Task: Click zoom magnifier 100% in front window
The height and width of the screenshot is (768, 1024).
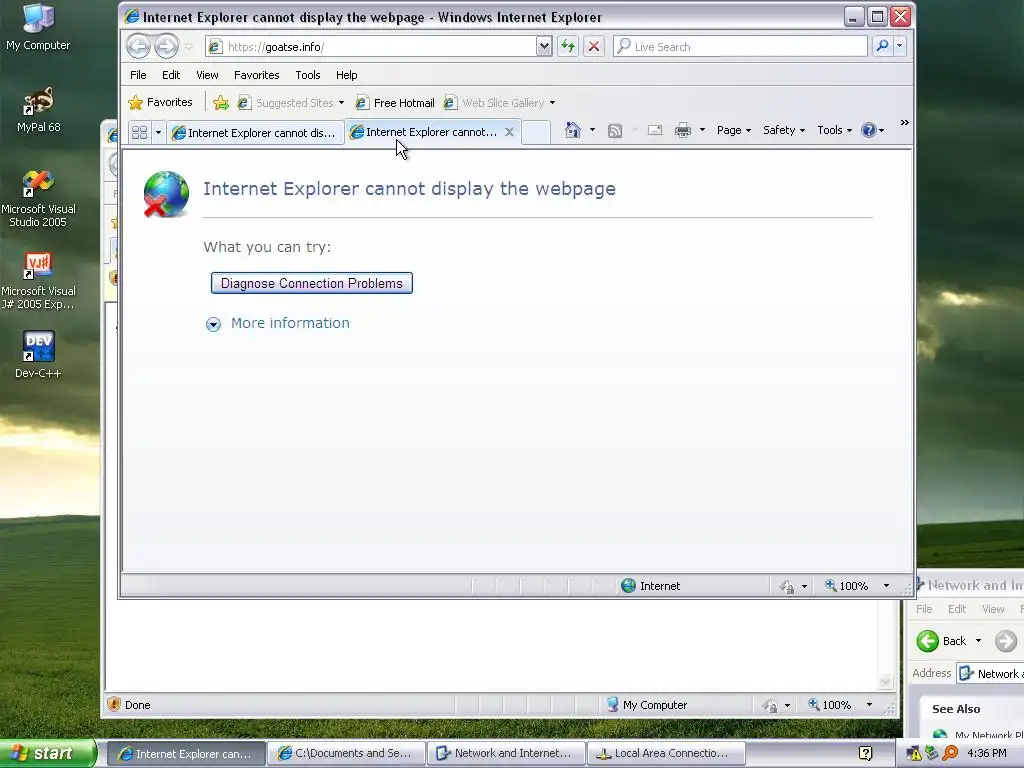Action: (830, 586)
